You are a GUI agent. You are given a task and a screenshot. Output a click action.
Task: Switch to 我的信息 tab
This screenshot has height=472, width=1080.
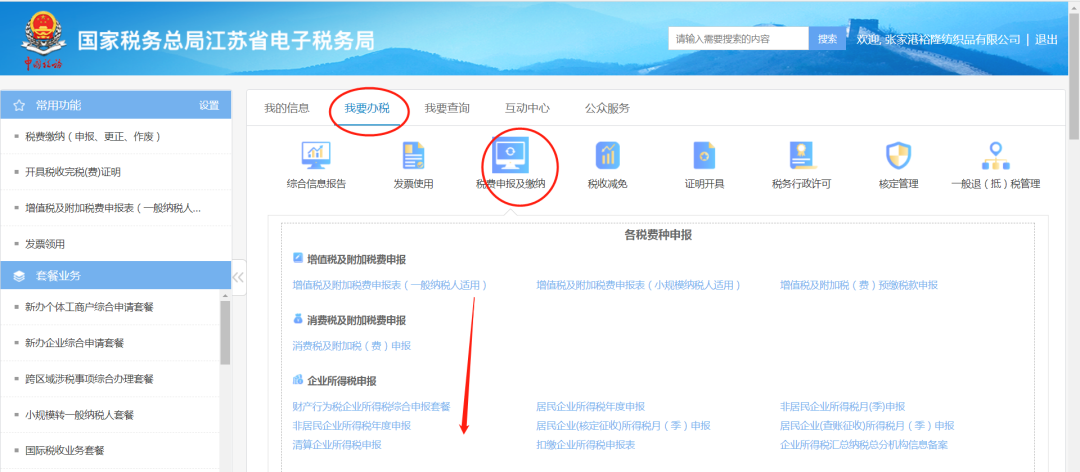point(287,108)
